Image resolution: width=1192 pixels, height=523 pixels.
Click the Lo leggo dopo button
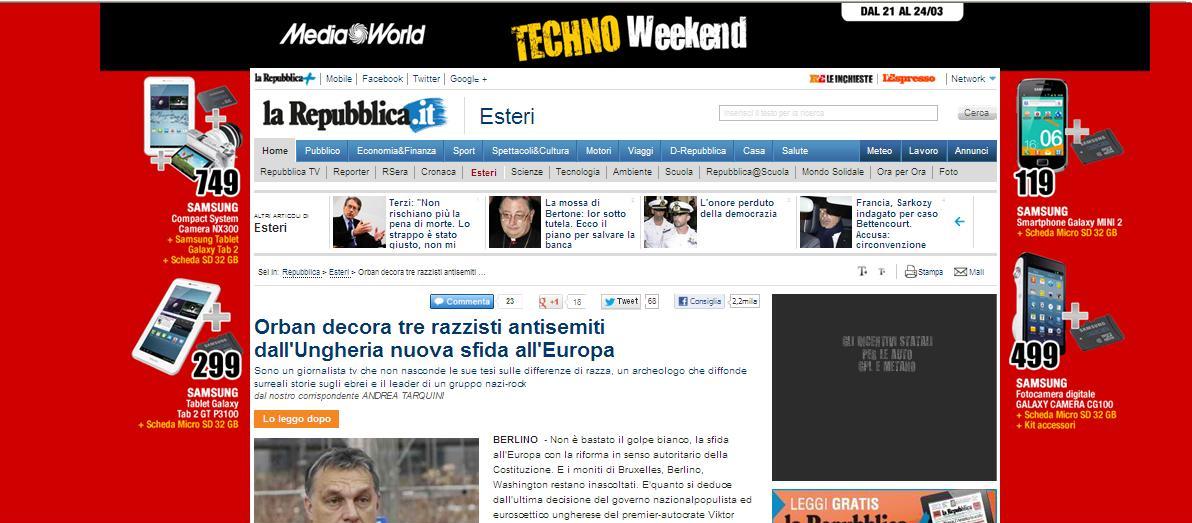[x=296, y=419]
